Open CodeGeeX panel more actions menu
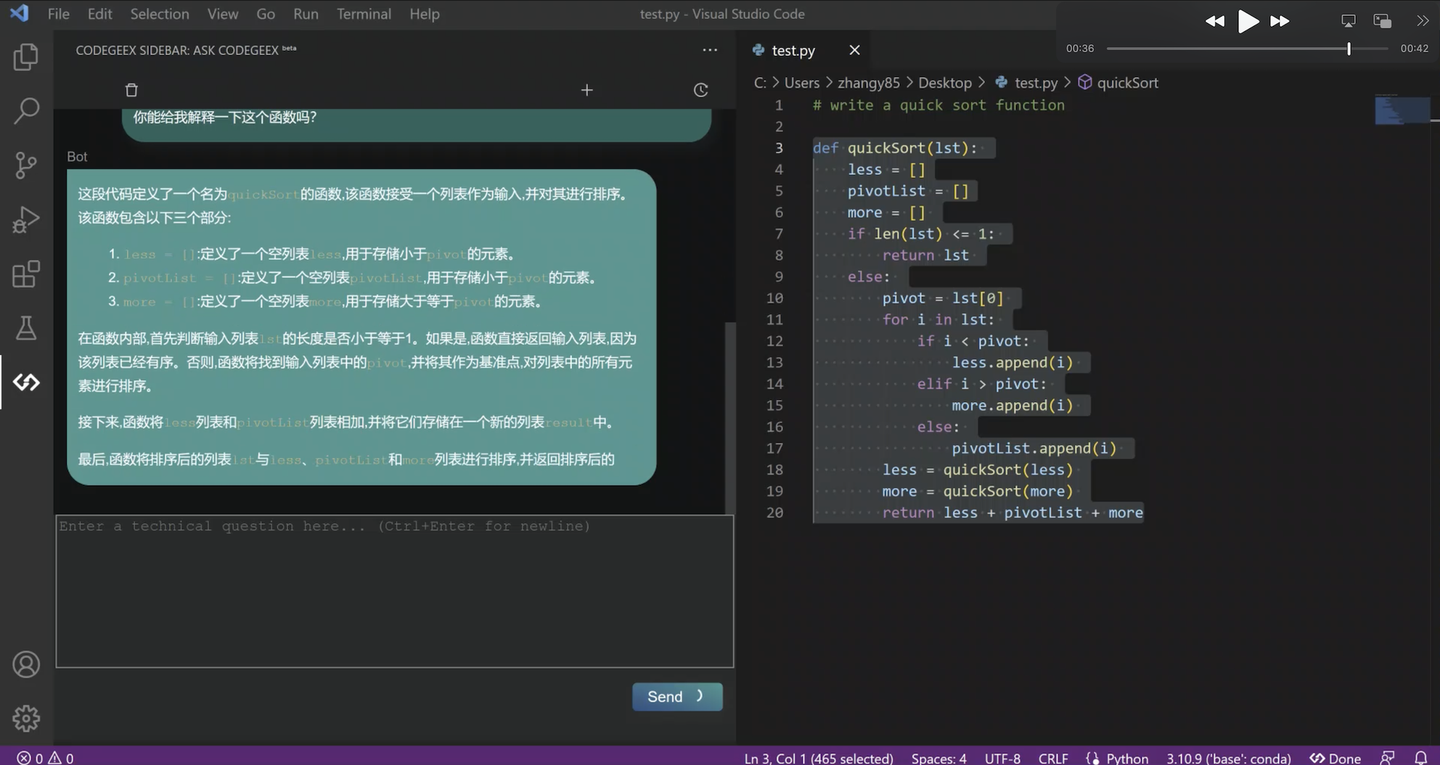This screenshot has height=765, width=1440. tap(709, 49)
